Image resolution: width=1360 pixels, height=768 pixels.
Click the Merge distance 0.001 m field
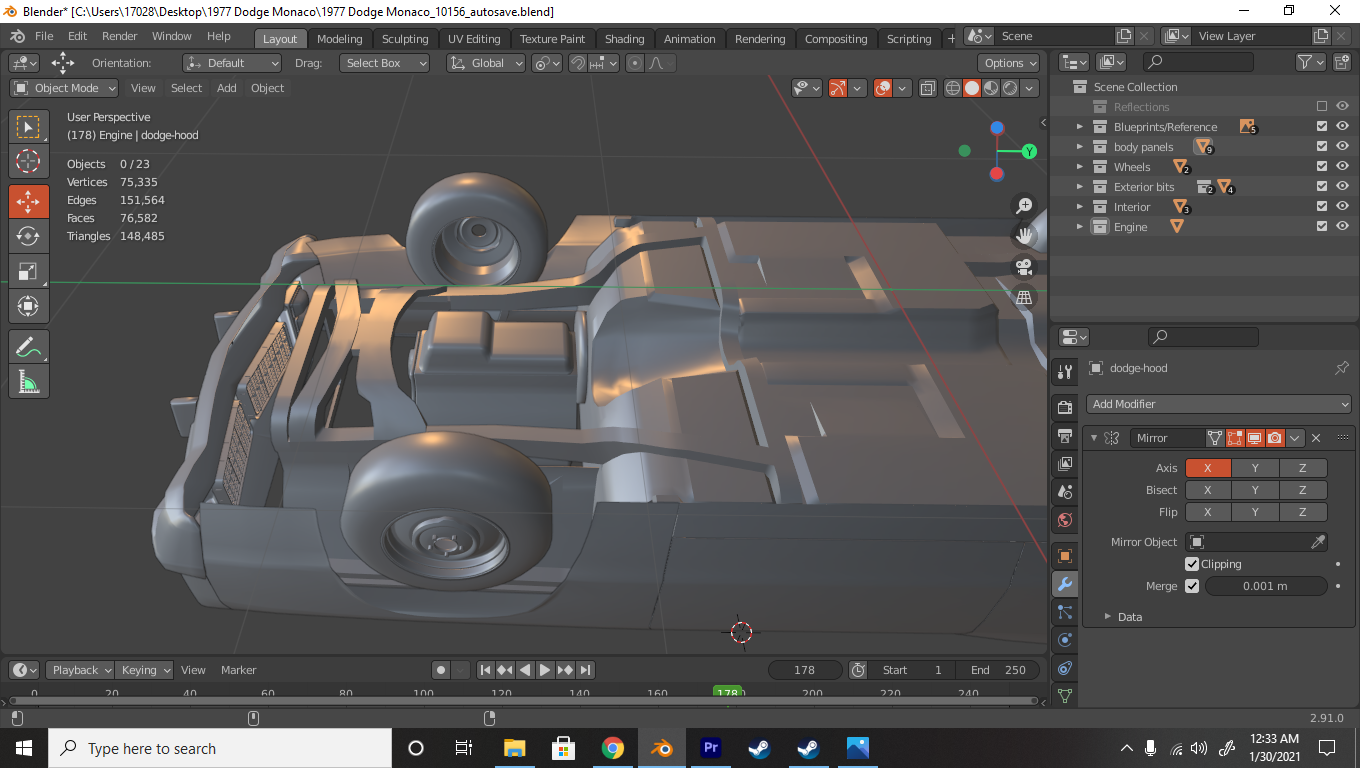(x=1265, y=586)
